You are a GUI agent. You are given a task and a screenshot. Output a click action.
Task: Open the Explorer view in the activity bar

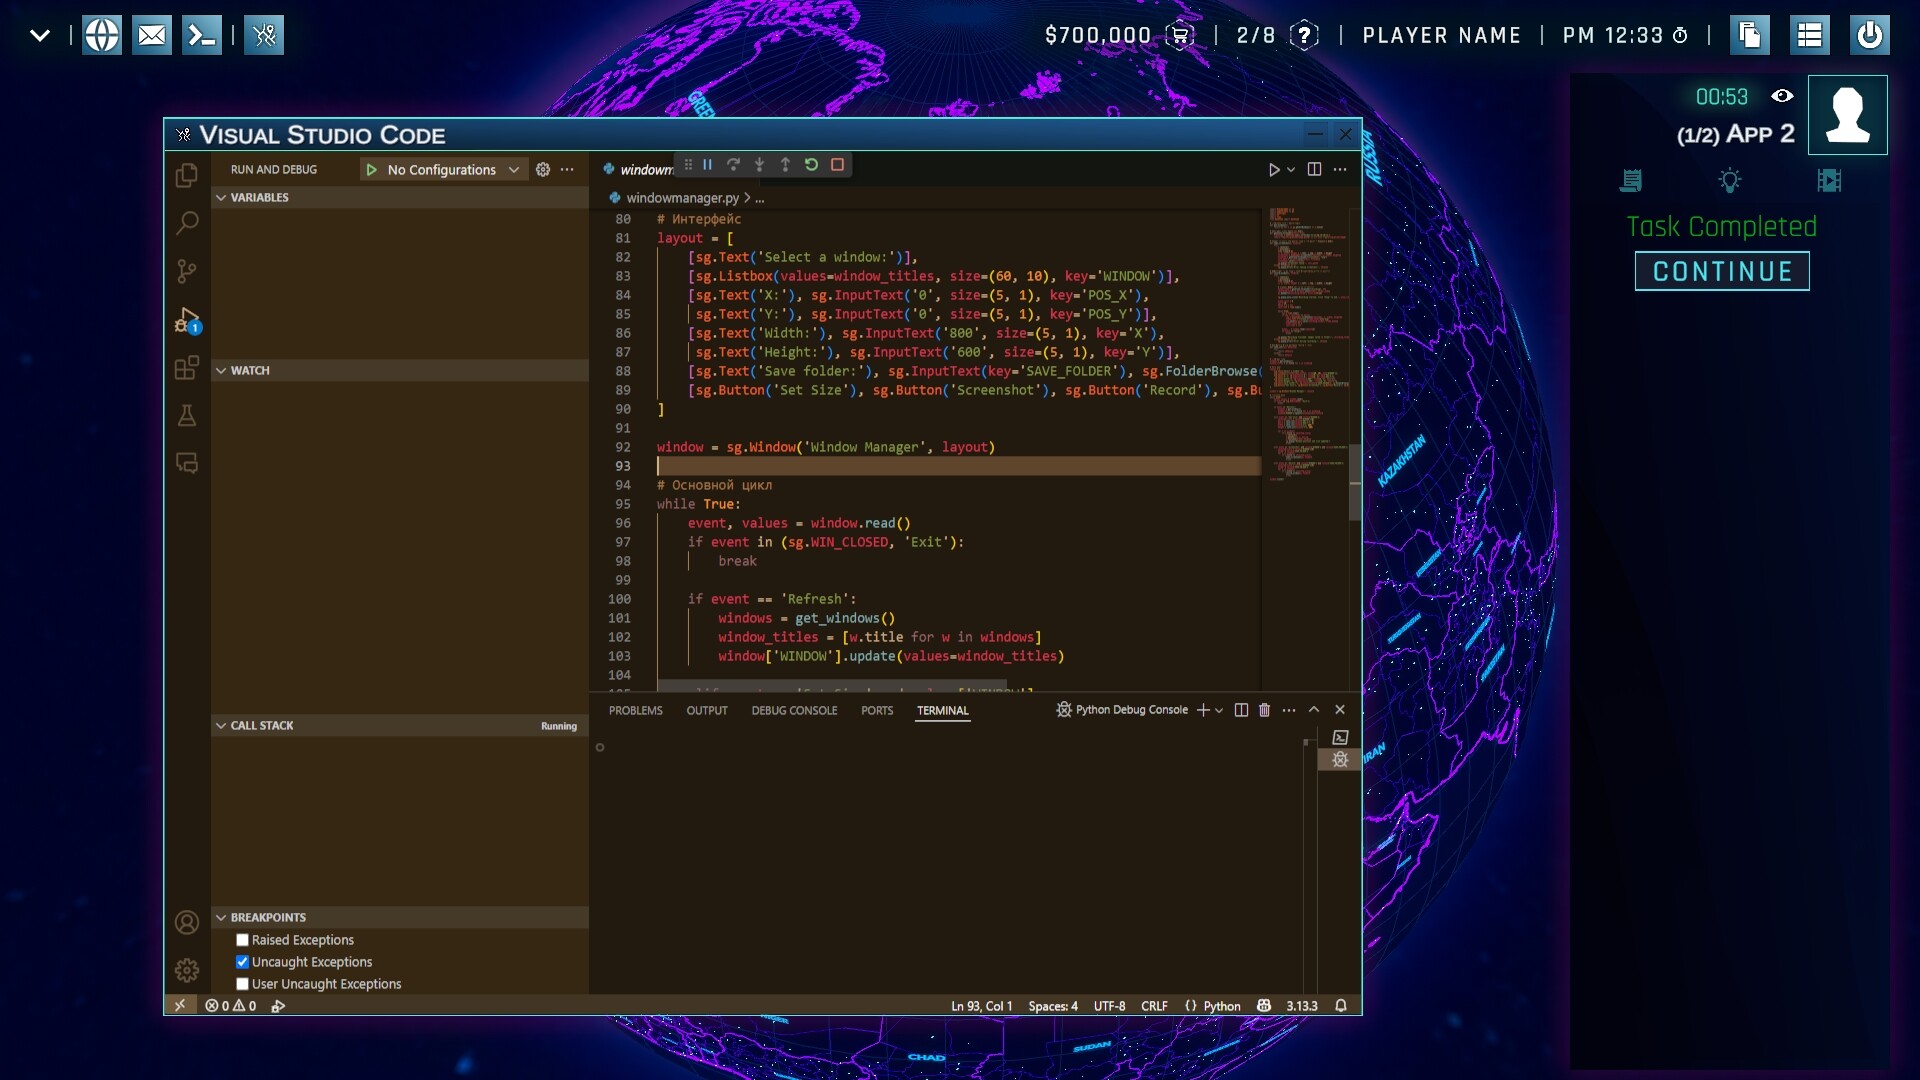point(187,174)
